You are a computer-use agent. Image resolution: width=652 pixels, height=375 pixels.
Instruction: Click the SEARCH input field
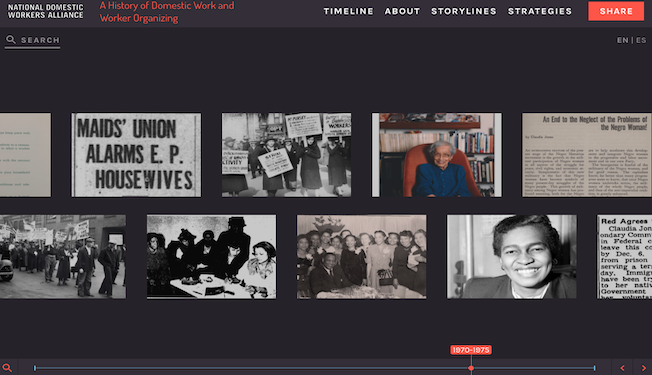click(32, 40)
